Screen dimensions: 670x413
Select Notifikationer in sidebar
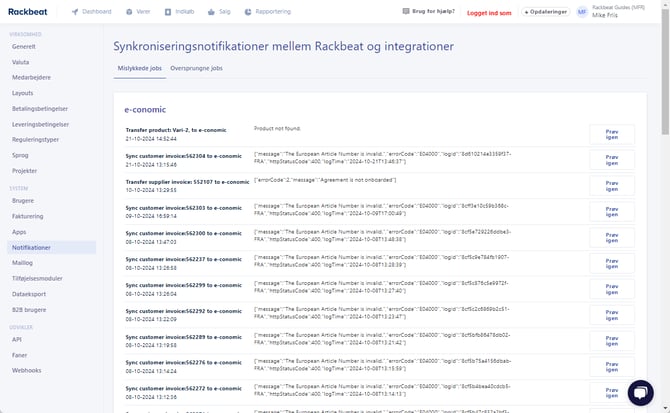tap(51, 248)
